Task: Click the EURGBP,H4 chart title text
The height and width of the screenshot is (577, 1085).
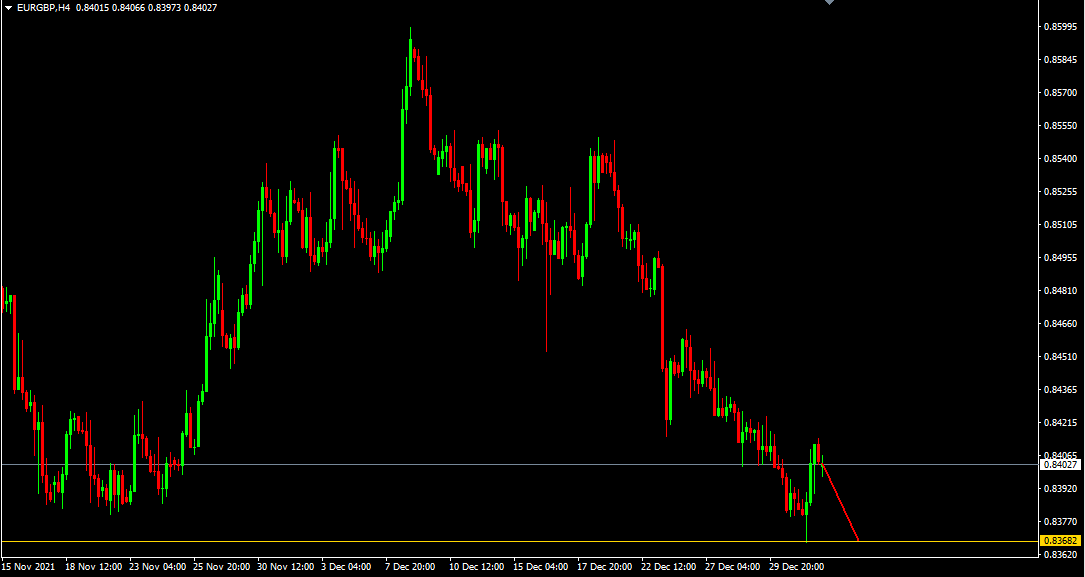Action: 44,8
